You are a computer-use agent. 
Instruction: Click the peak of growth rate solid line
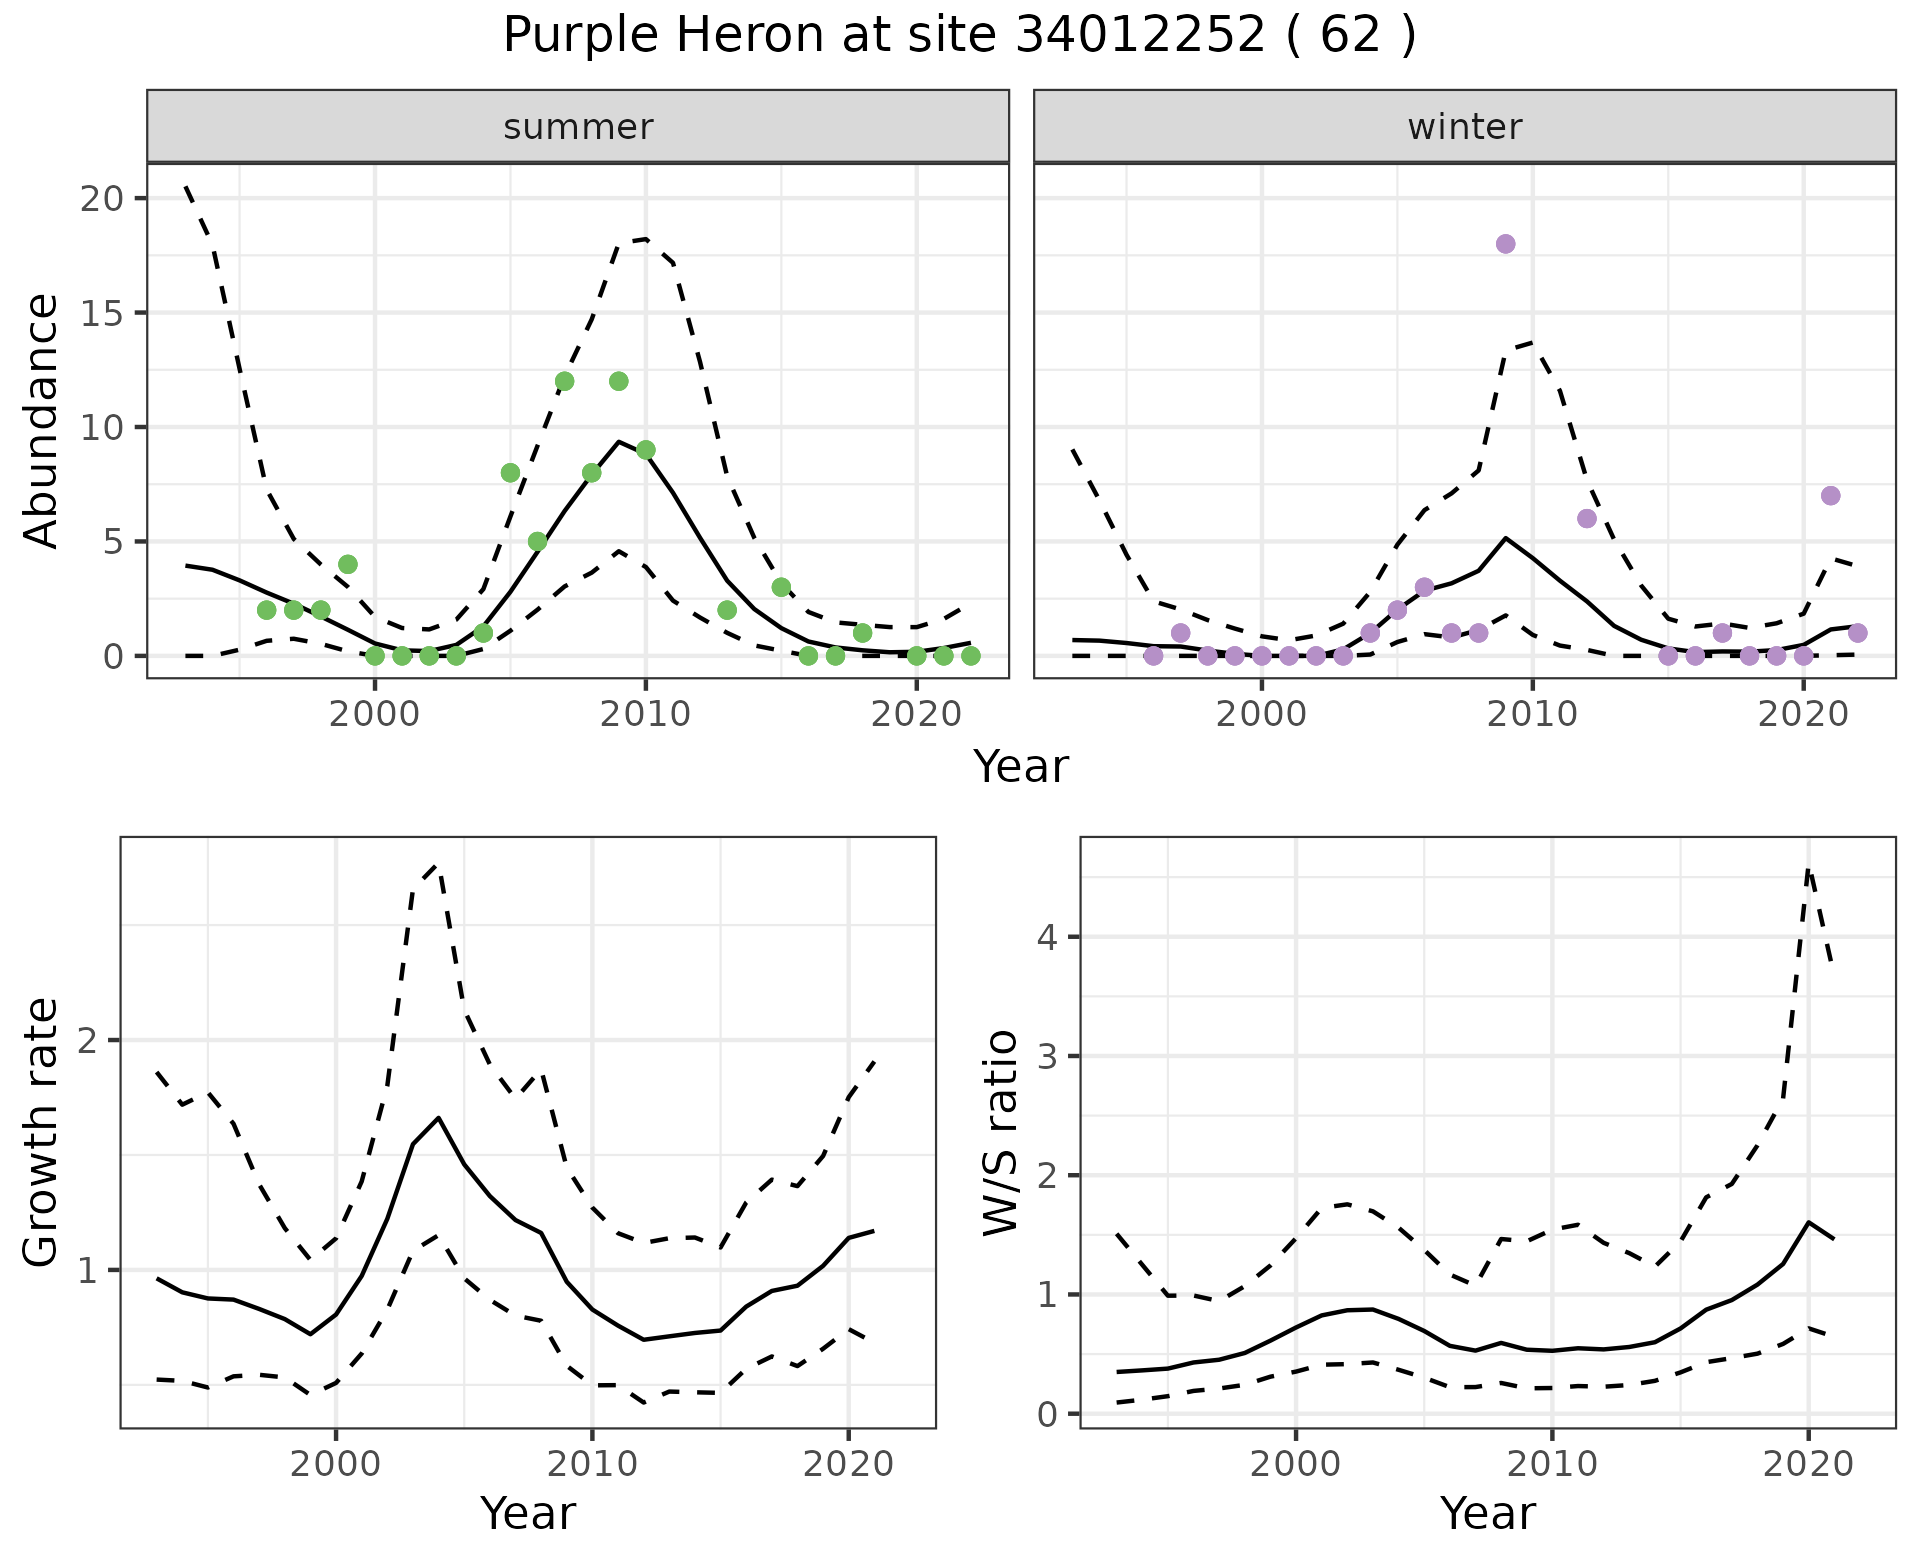click(x=438, y=1117)
